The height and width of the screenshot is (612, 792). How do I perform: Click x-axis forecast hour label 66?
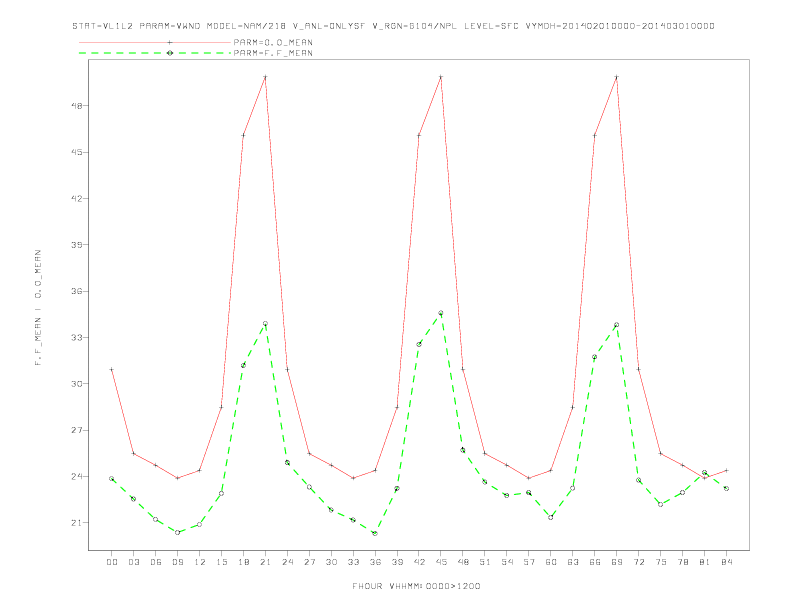click(595, 562)
